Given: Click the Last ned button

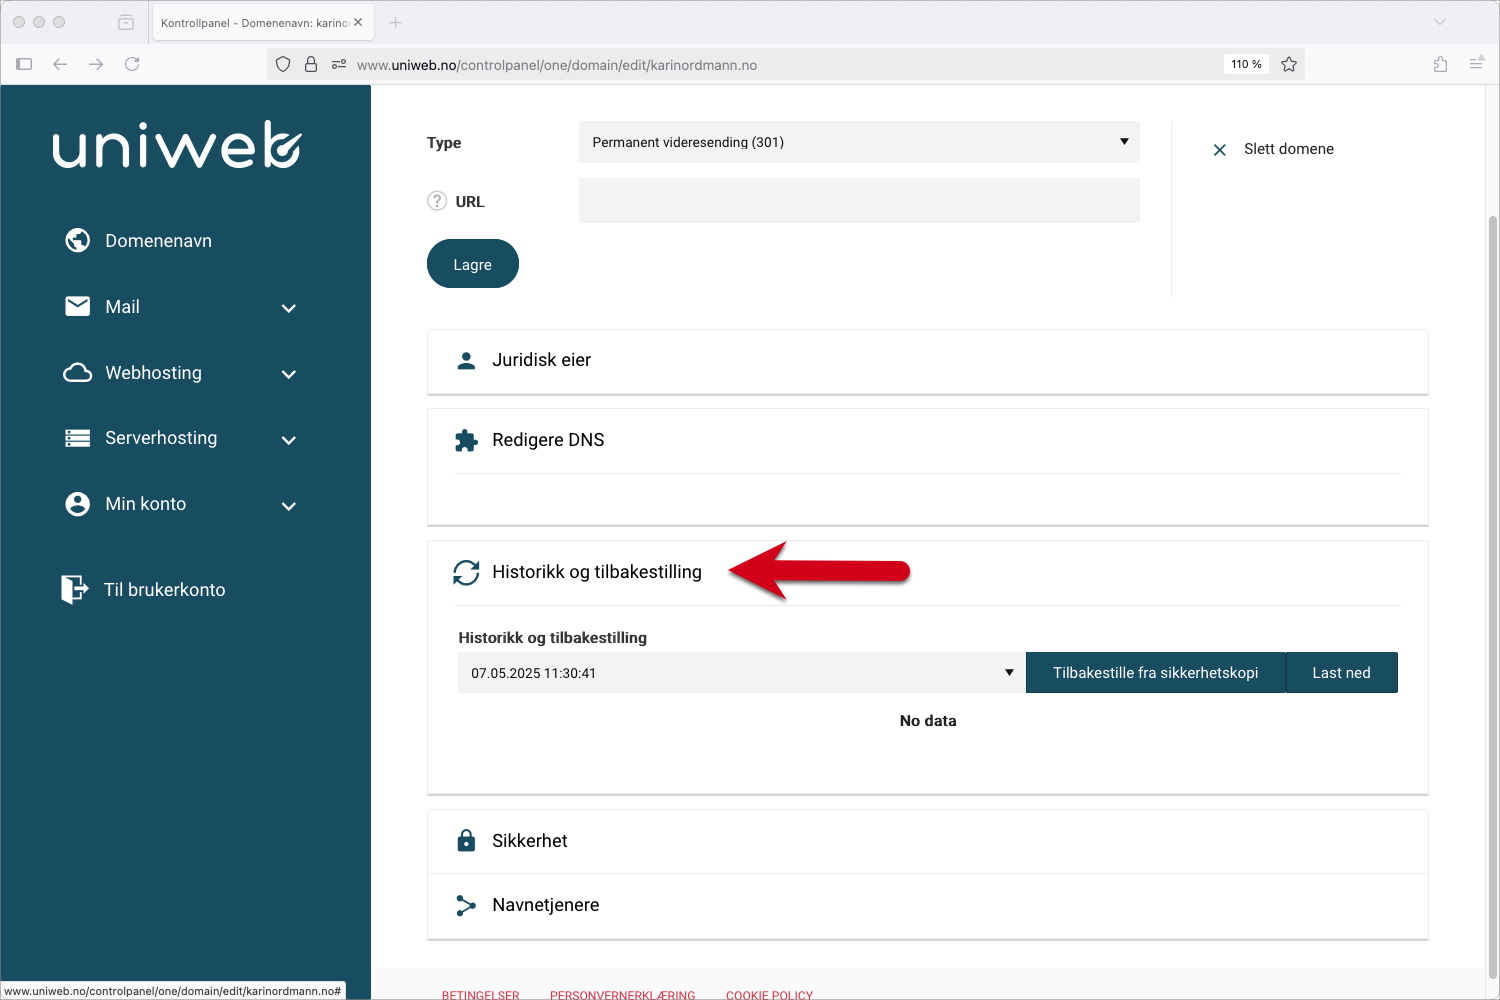Looking at the screenshot, I should tap(1341, 673).
